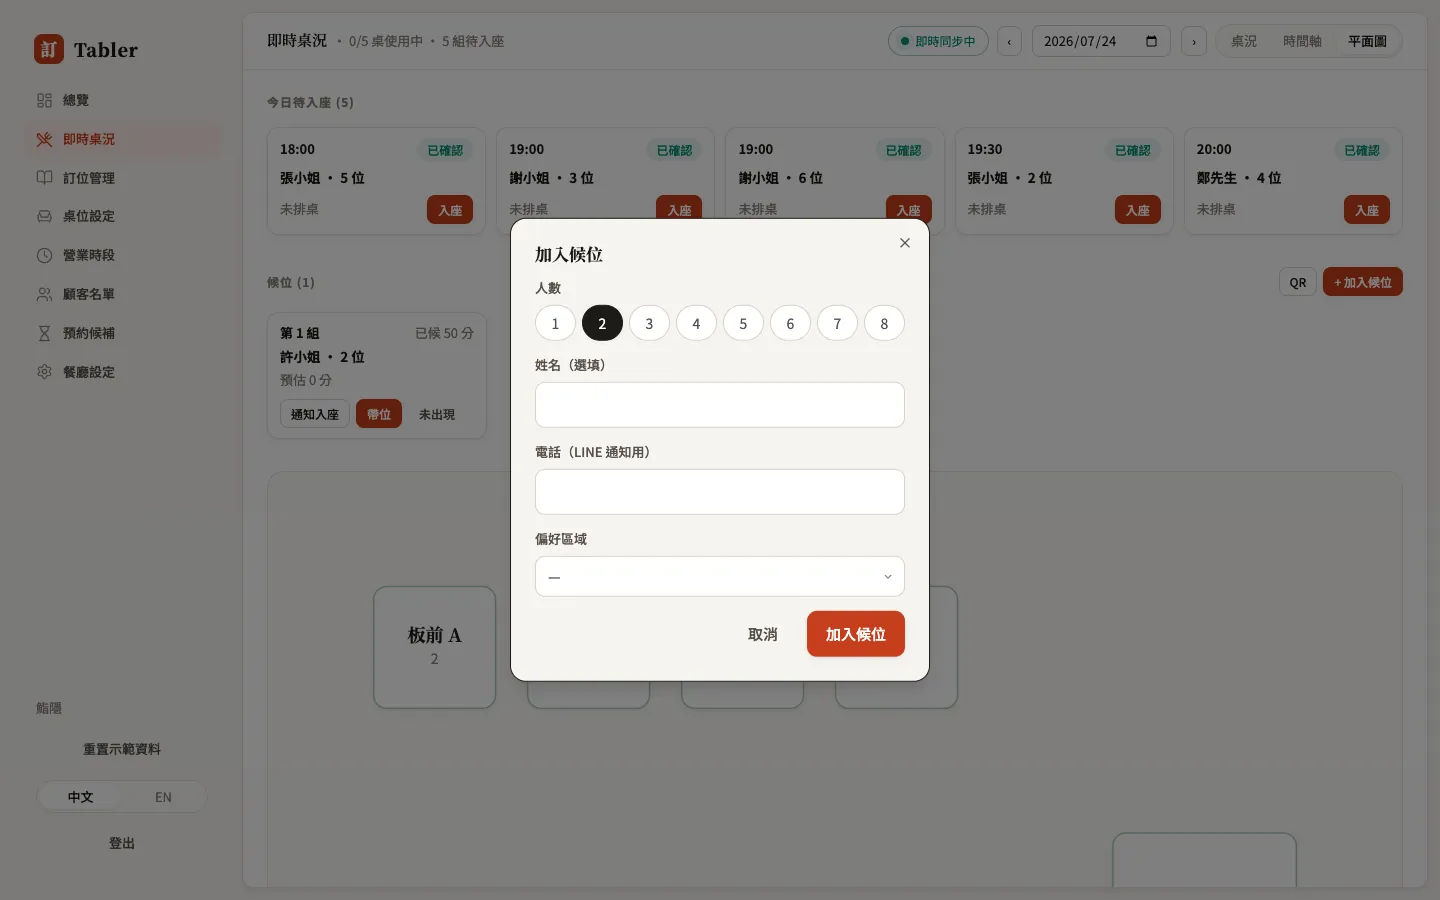This screenshot has height=900, width=1440.
Task: Select party size 7
Action: coord(837,323)
